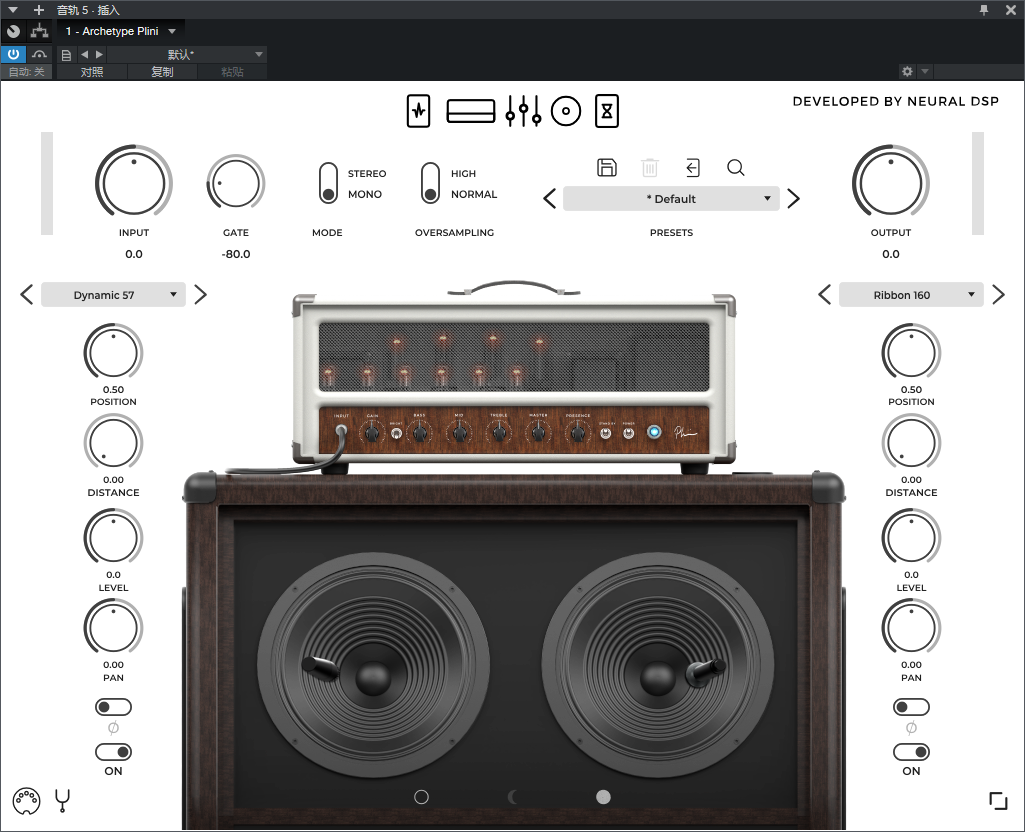Click Ribbon 160 LEVEL knob
Viewport: 1025px width, 832px height.
coord(911,539)
